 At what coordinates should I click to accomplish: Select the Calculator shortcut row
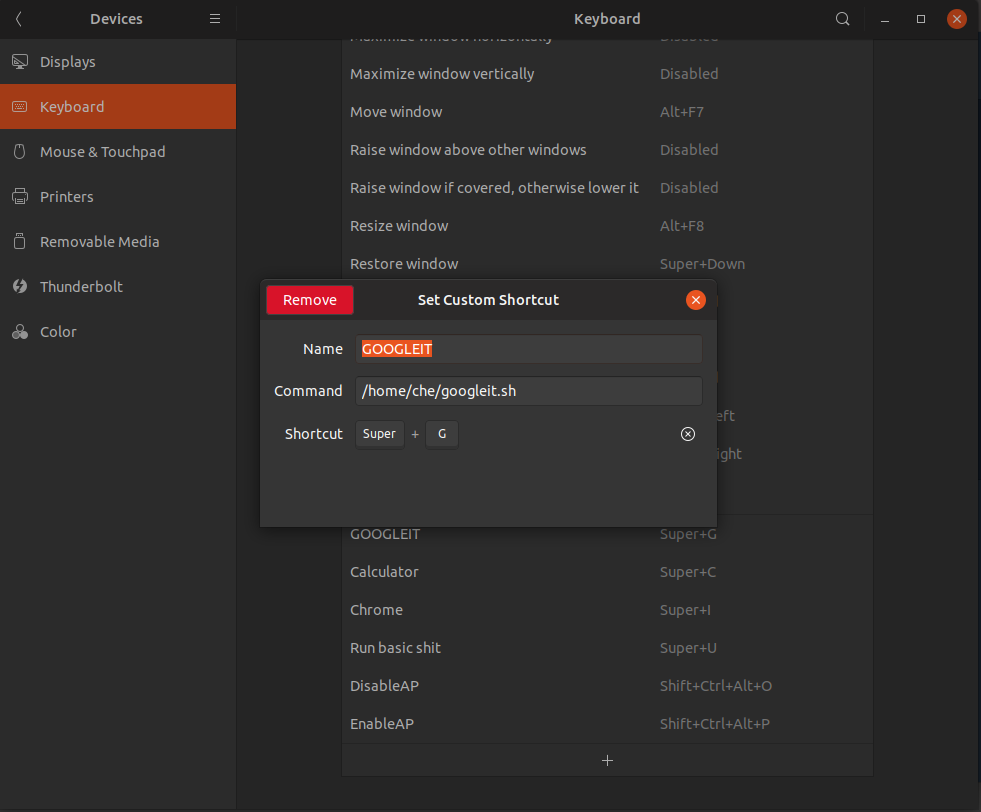(x=607, y=572)
